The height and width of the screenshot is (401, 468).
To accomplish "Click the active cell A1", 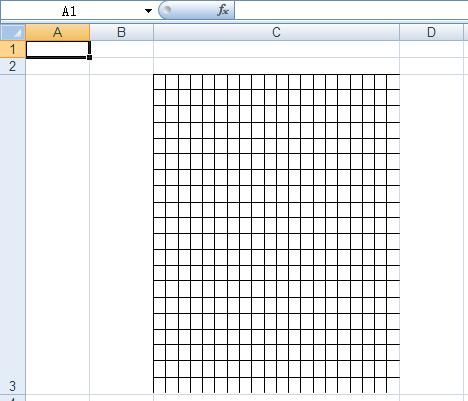I will point(58,49).
